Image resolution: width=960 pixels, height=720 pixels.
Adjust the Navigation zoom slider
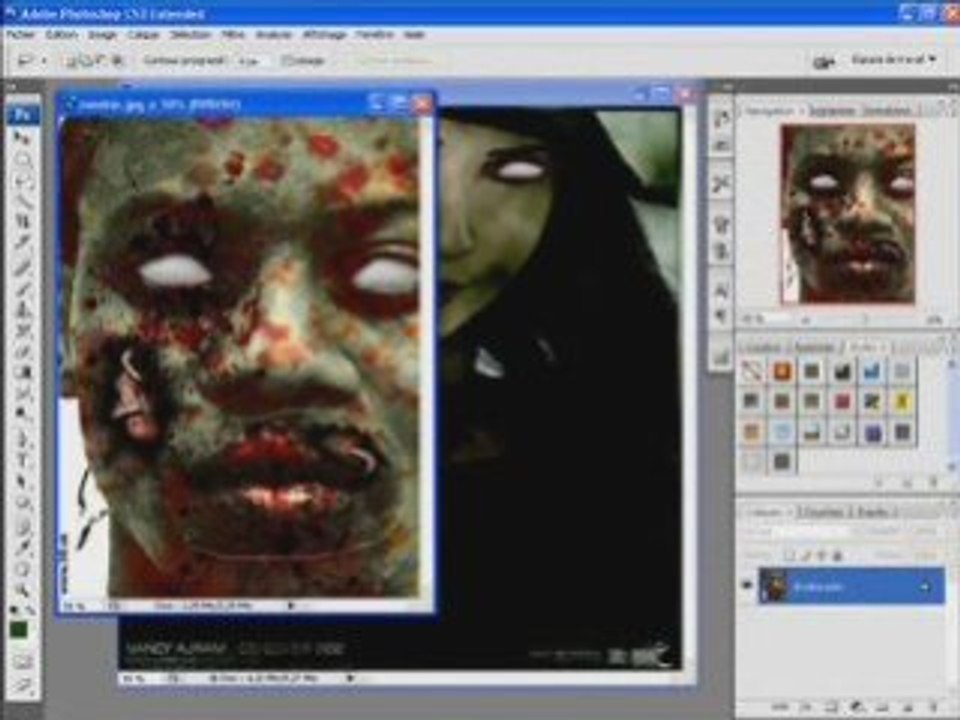pos(865,320)
